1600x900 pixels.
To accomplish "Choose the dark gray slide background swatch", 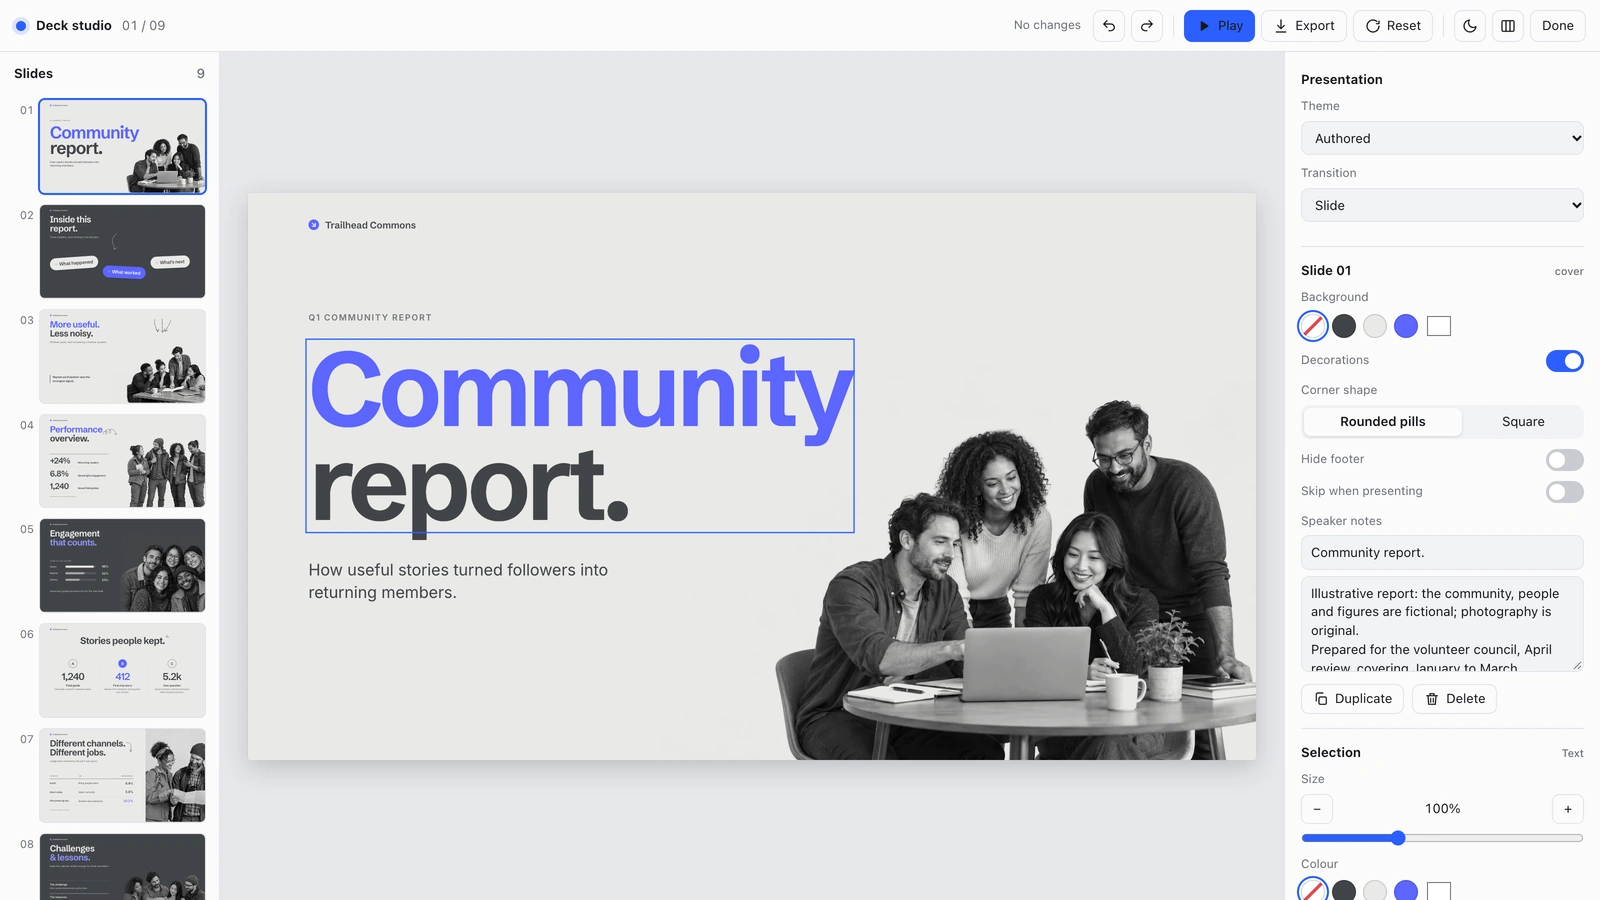I will (1344, 326).
